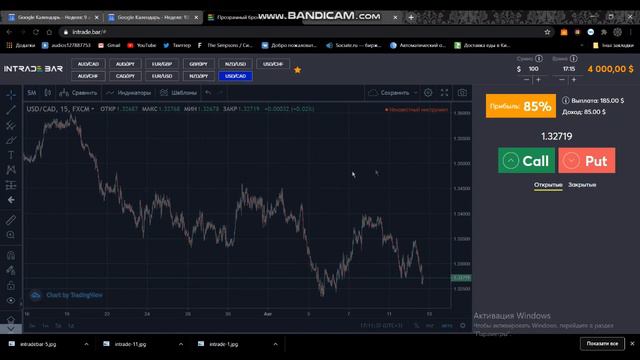
Task: Click the red Put button
Action: [587, 160]
